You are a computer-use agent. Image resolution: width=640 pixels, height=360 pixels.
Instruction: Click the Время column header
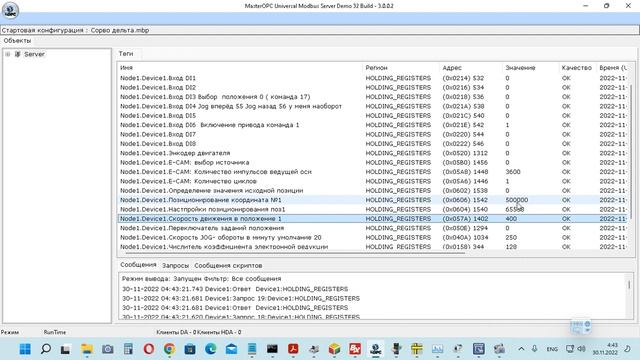click(613, 68)
